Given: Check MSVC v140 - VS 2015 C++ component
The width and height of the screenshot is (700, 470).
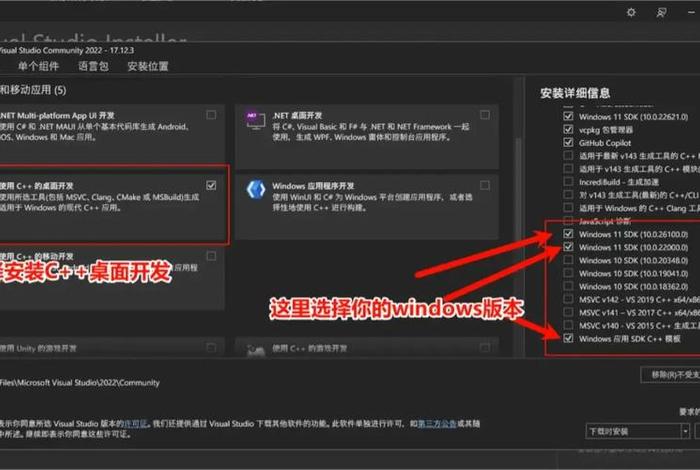Looking at the screenshot, I should pos(568,325).
